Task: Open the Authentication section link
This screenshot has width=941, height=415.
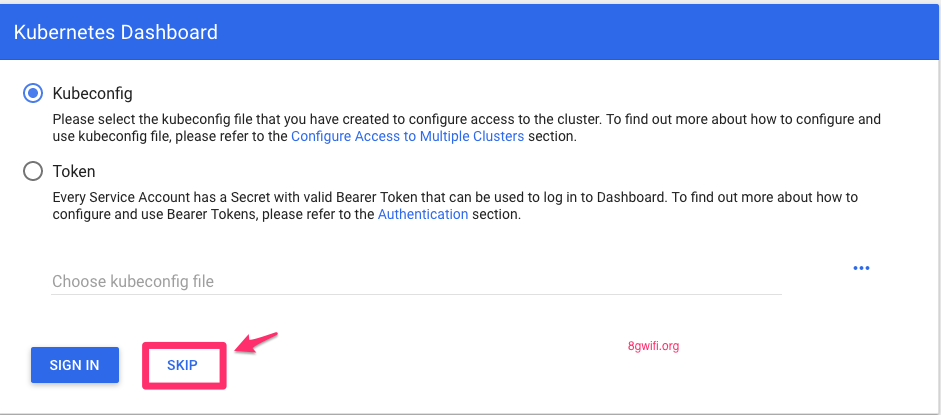Action: [423, 214]
